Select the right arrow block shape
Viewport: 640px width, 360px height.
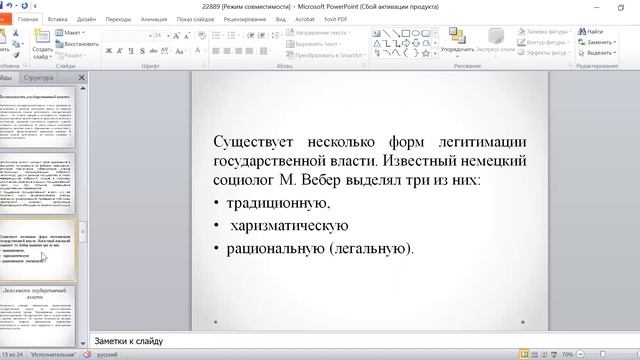(x=406, y=43)
